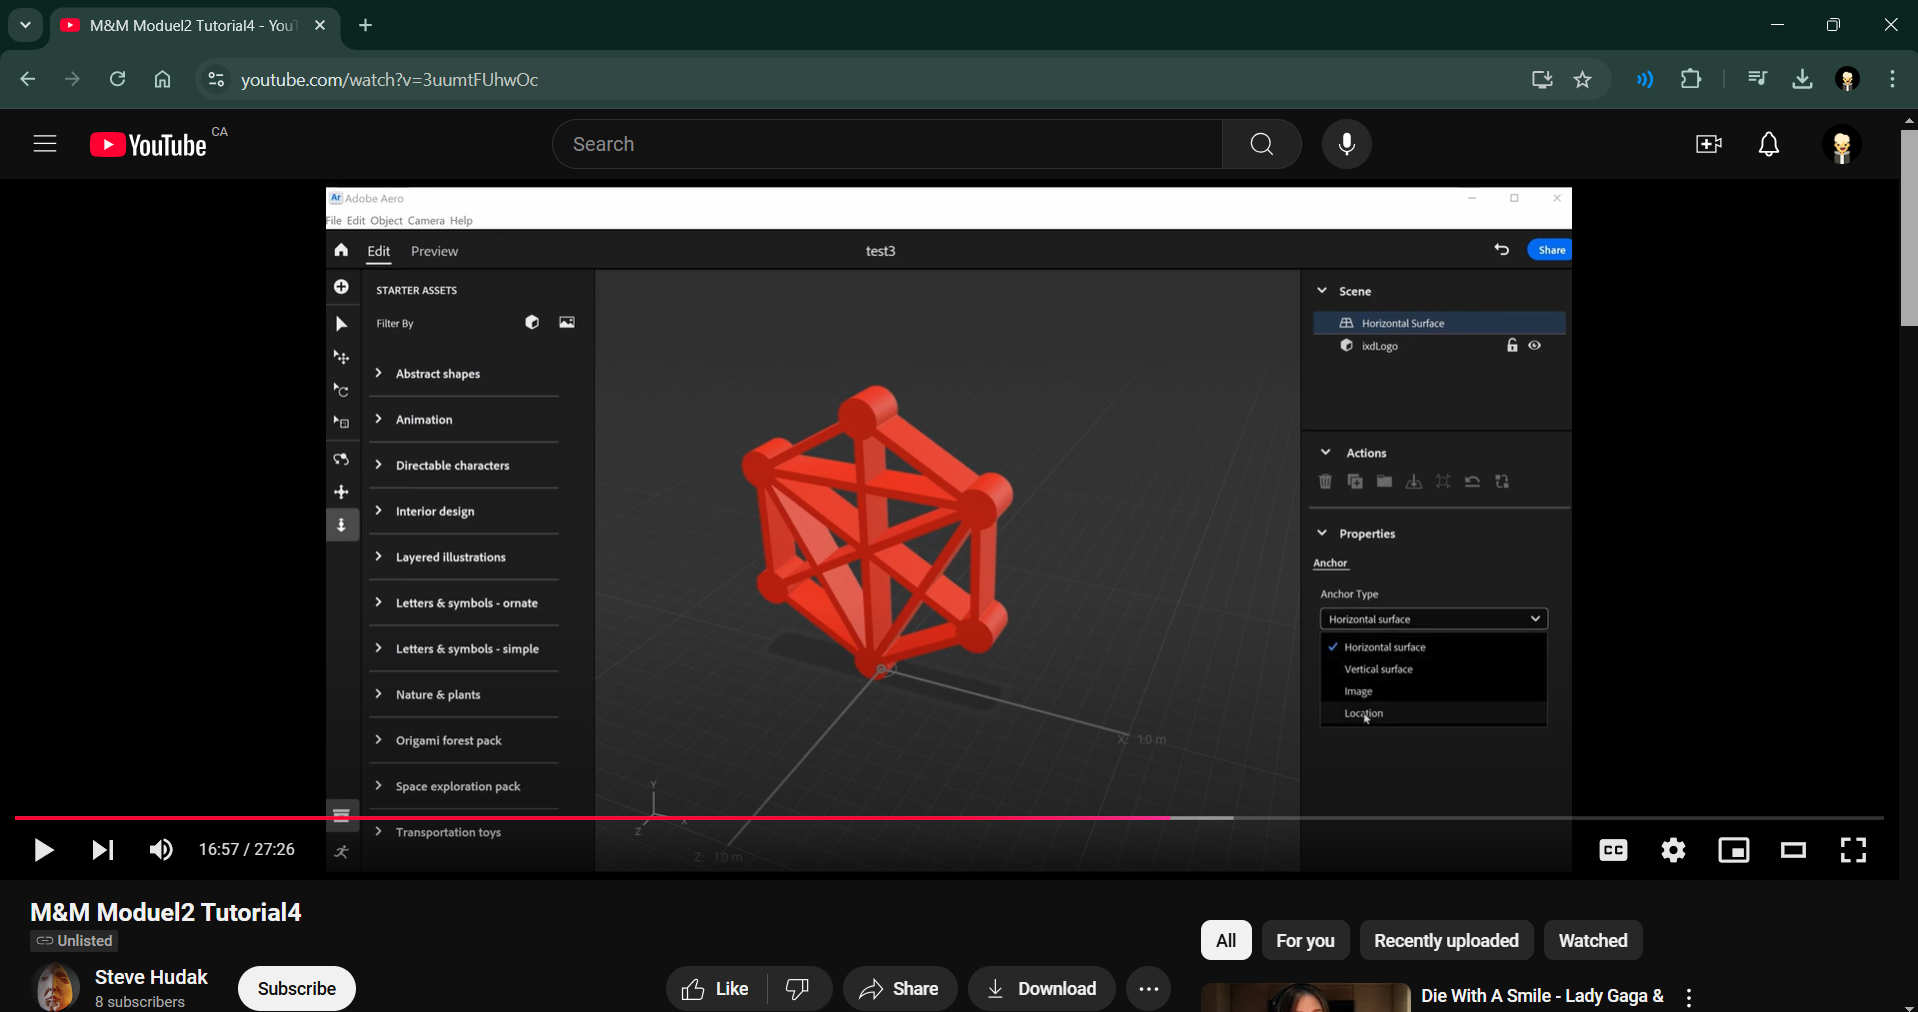Collapse the Actions section

[1326, 451]
